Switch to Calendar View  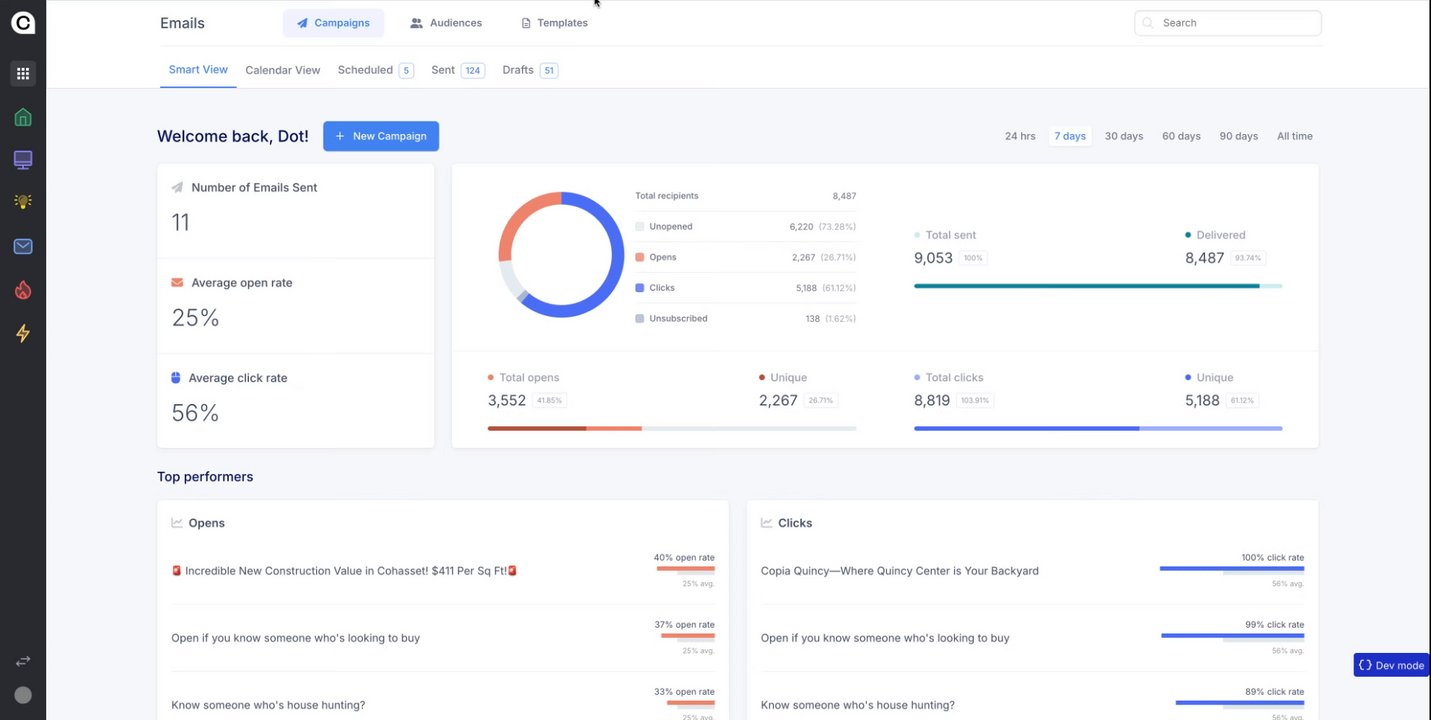(283, 70)
